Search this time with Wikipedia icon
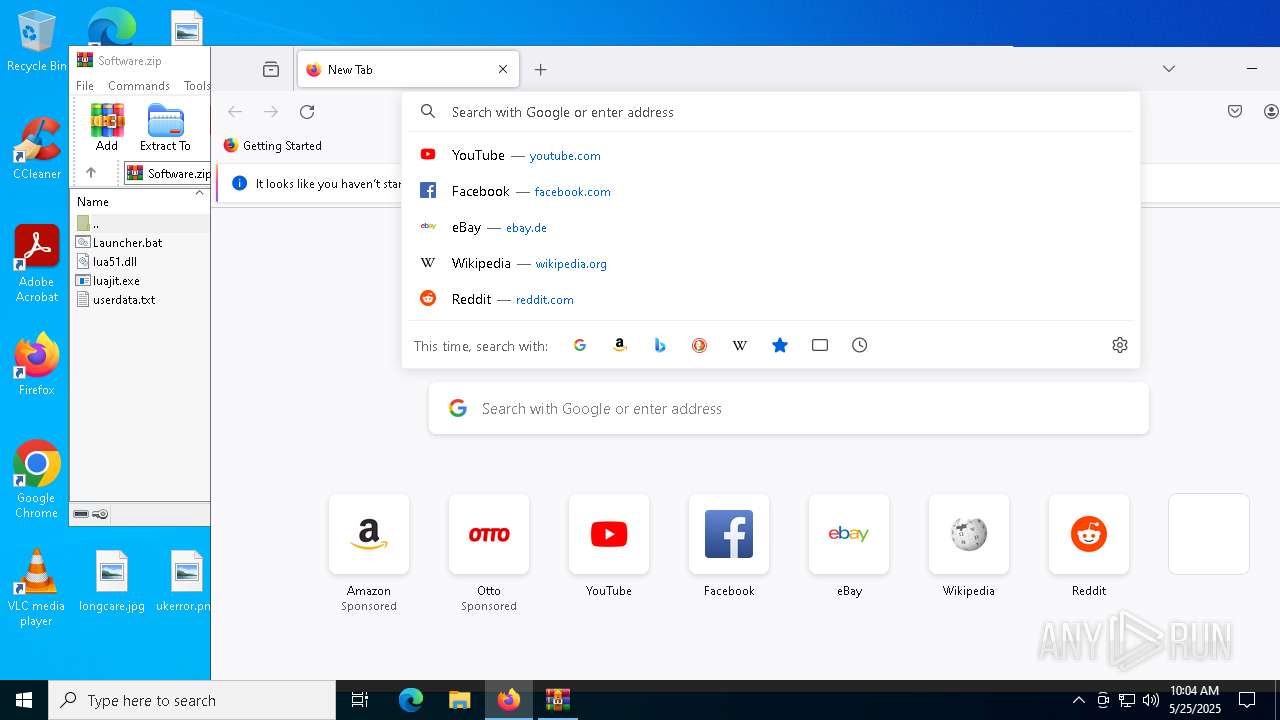Screen dimensions: 1280x720 tap(740, 345)
